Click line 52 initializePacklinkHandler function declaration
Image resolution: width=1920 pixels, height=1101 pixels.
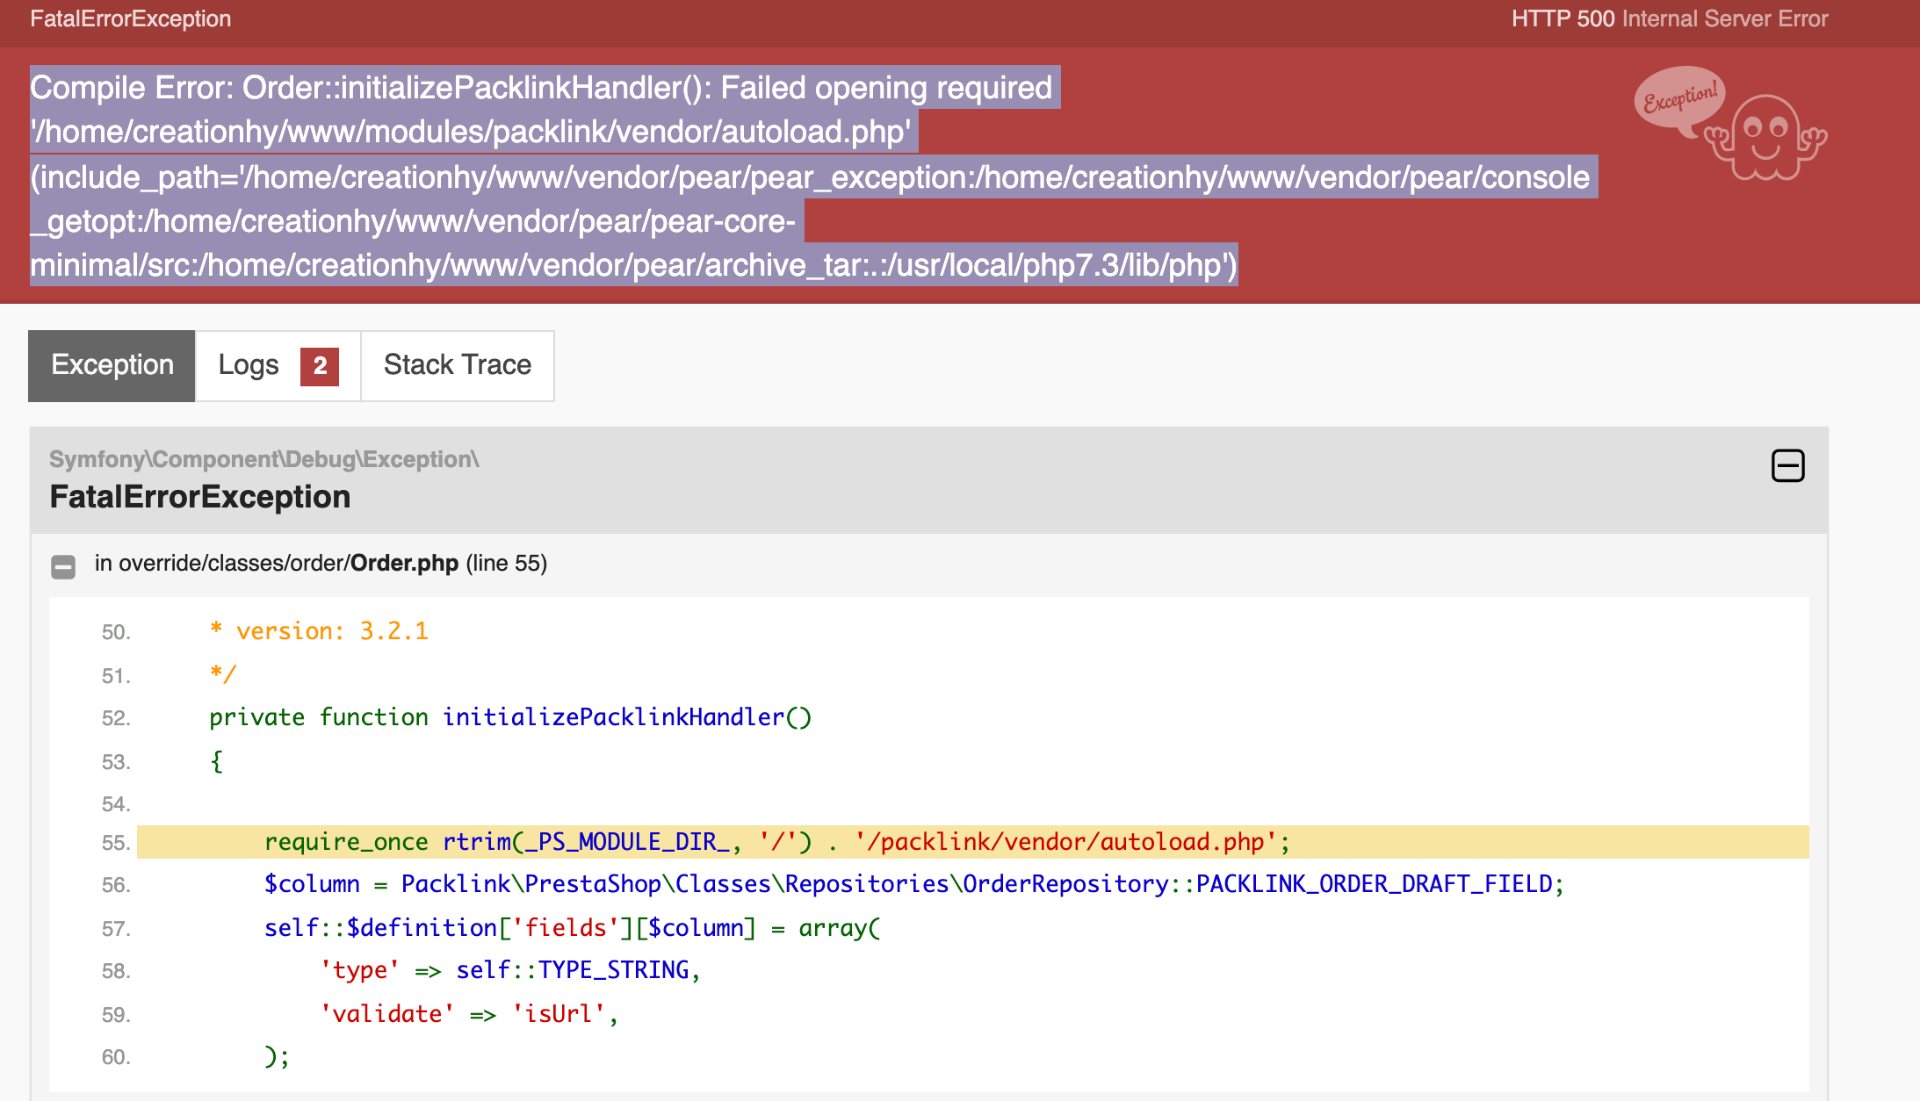pyautogui.click(x=510, y=717)
